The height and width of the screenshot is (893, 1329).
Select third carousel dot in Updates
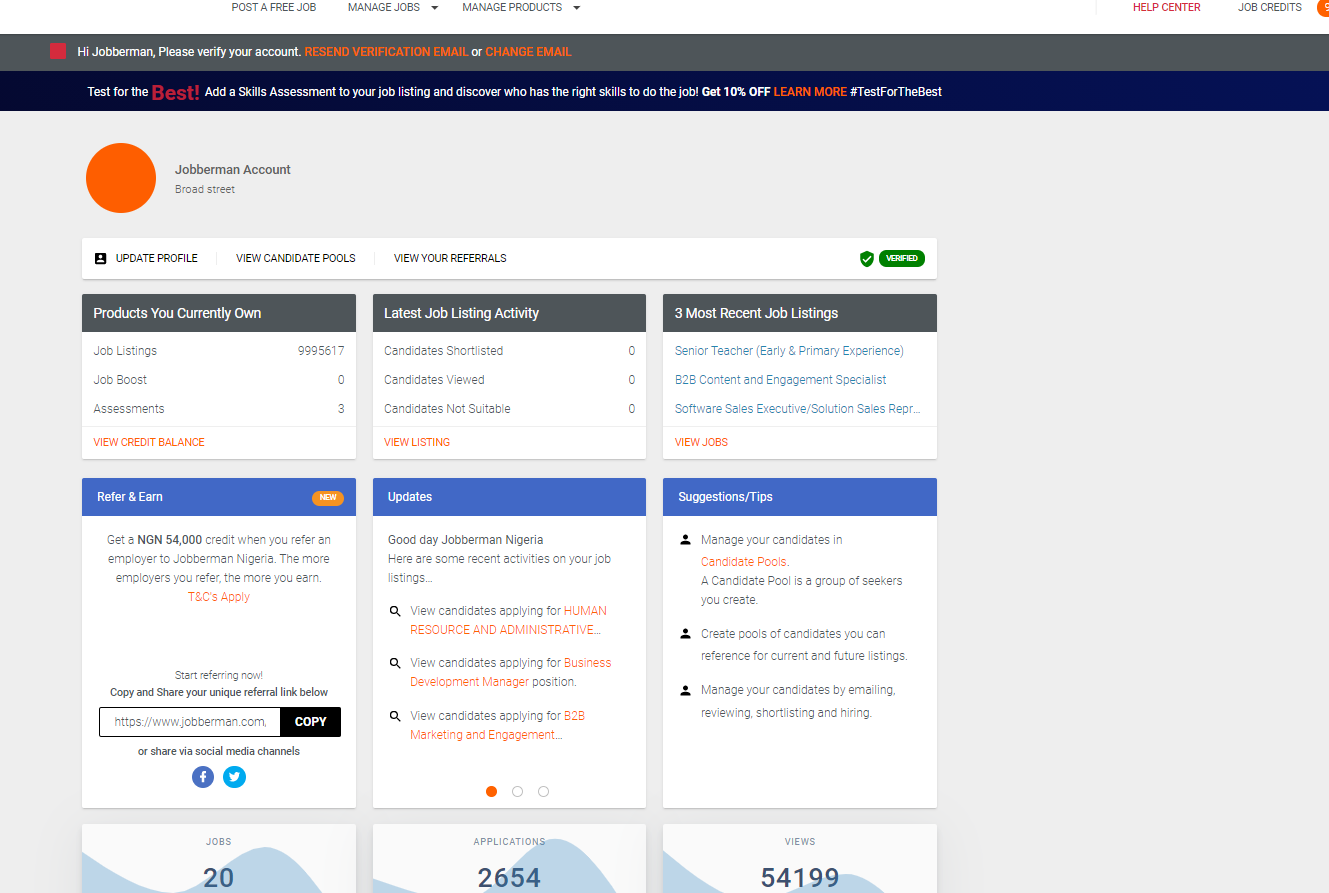tap(543, 791)
